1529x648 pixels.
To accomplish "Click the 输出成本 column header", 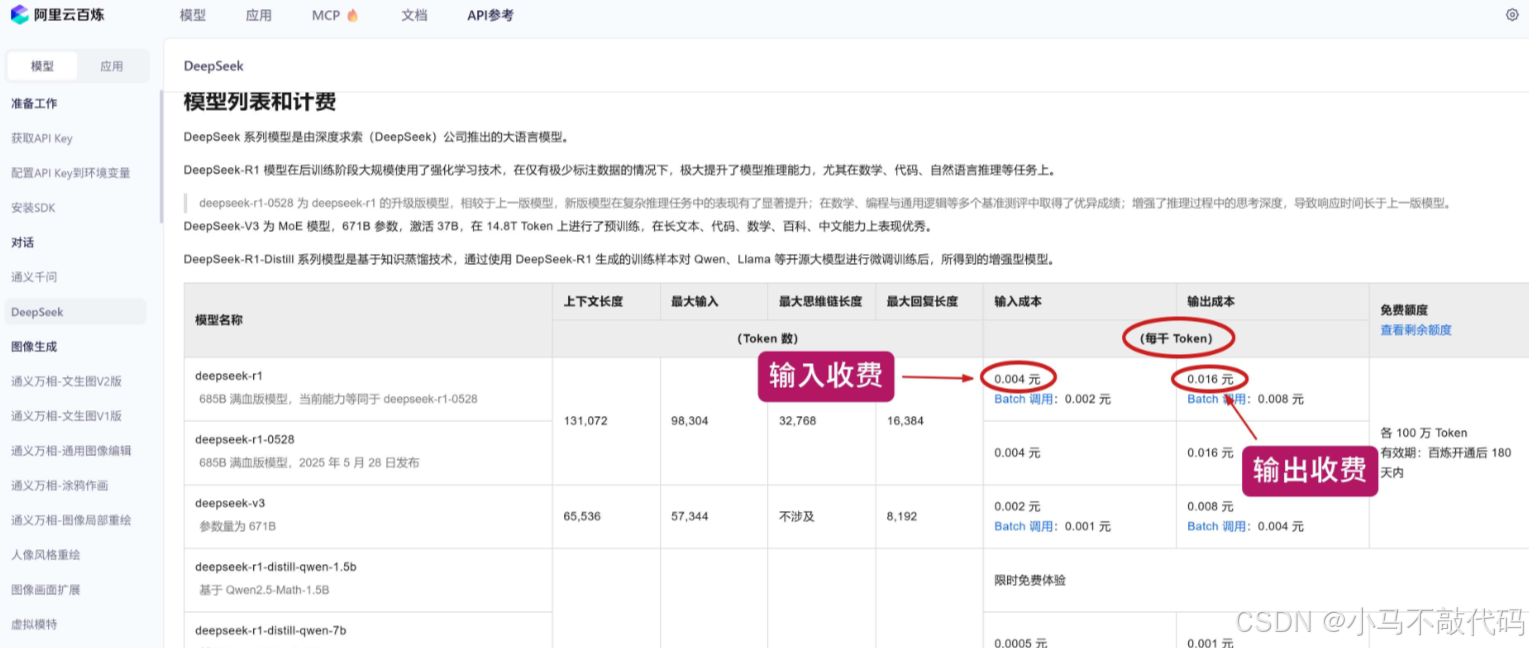I will coord(1211,301).
